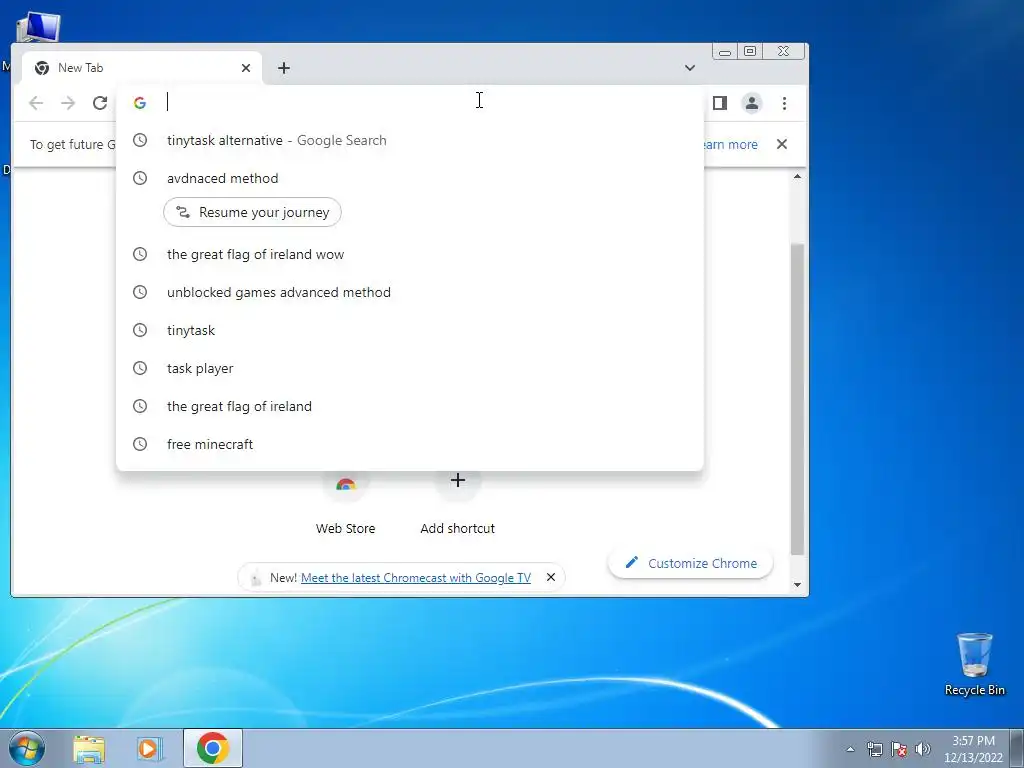Image resolution: width=1024 pixels, height=768 pixels.
Task: Show hidden tray icons arrow
Action: pyautogui.click(x=850, y=750)
